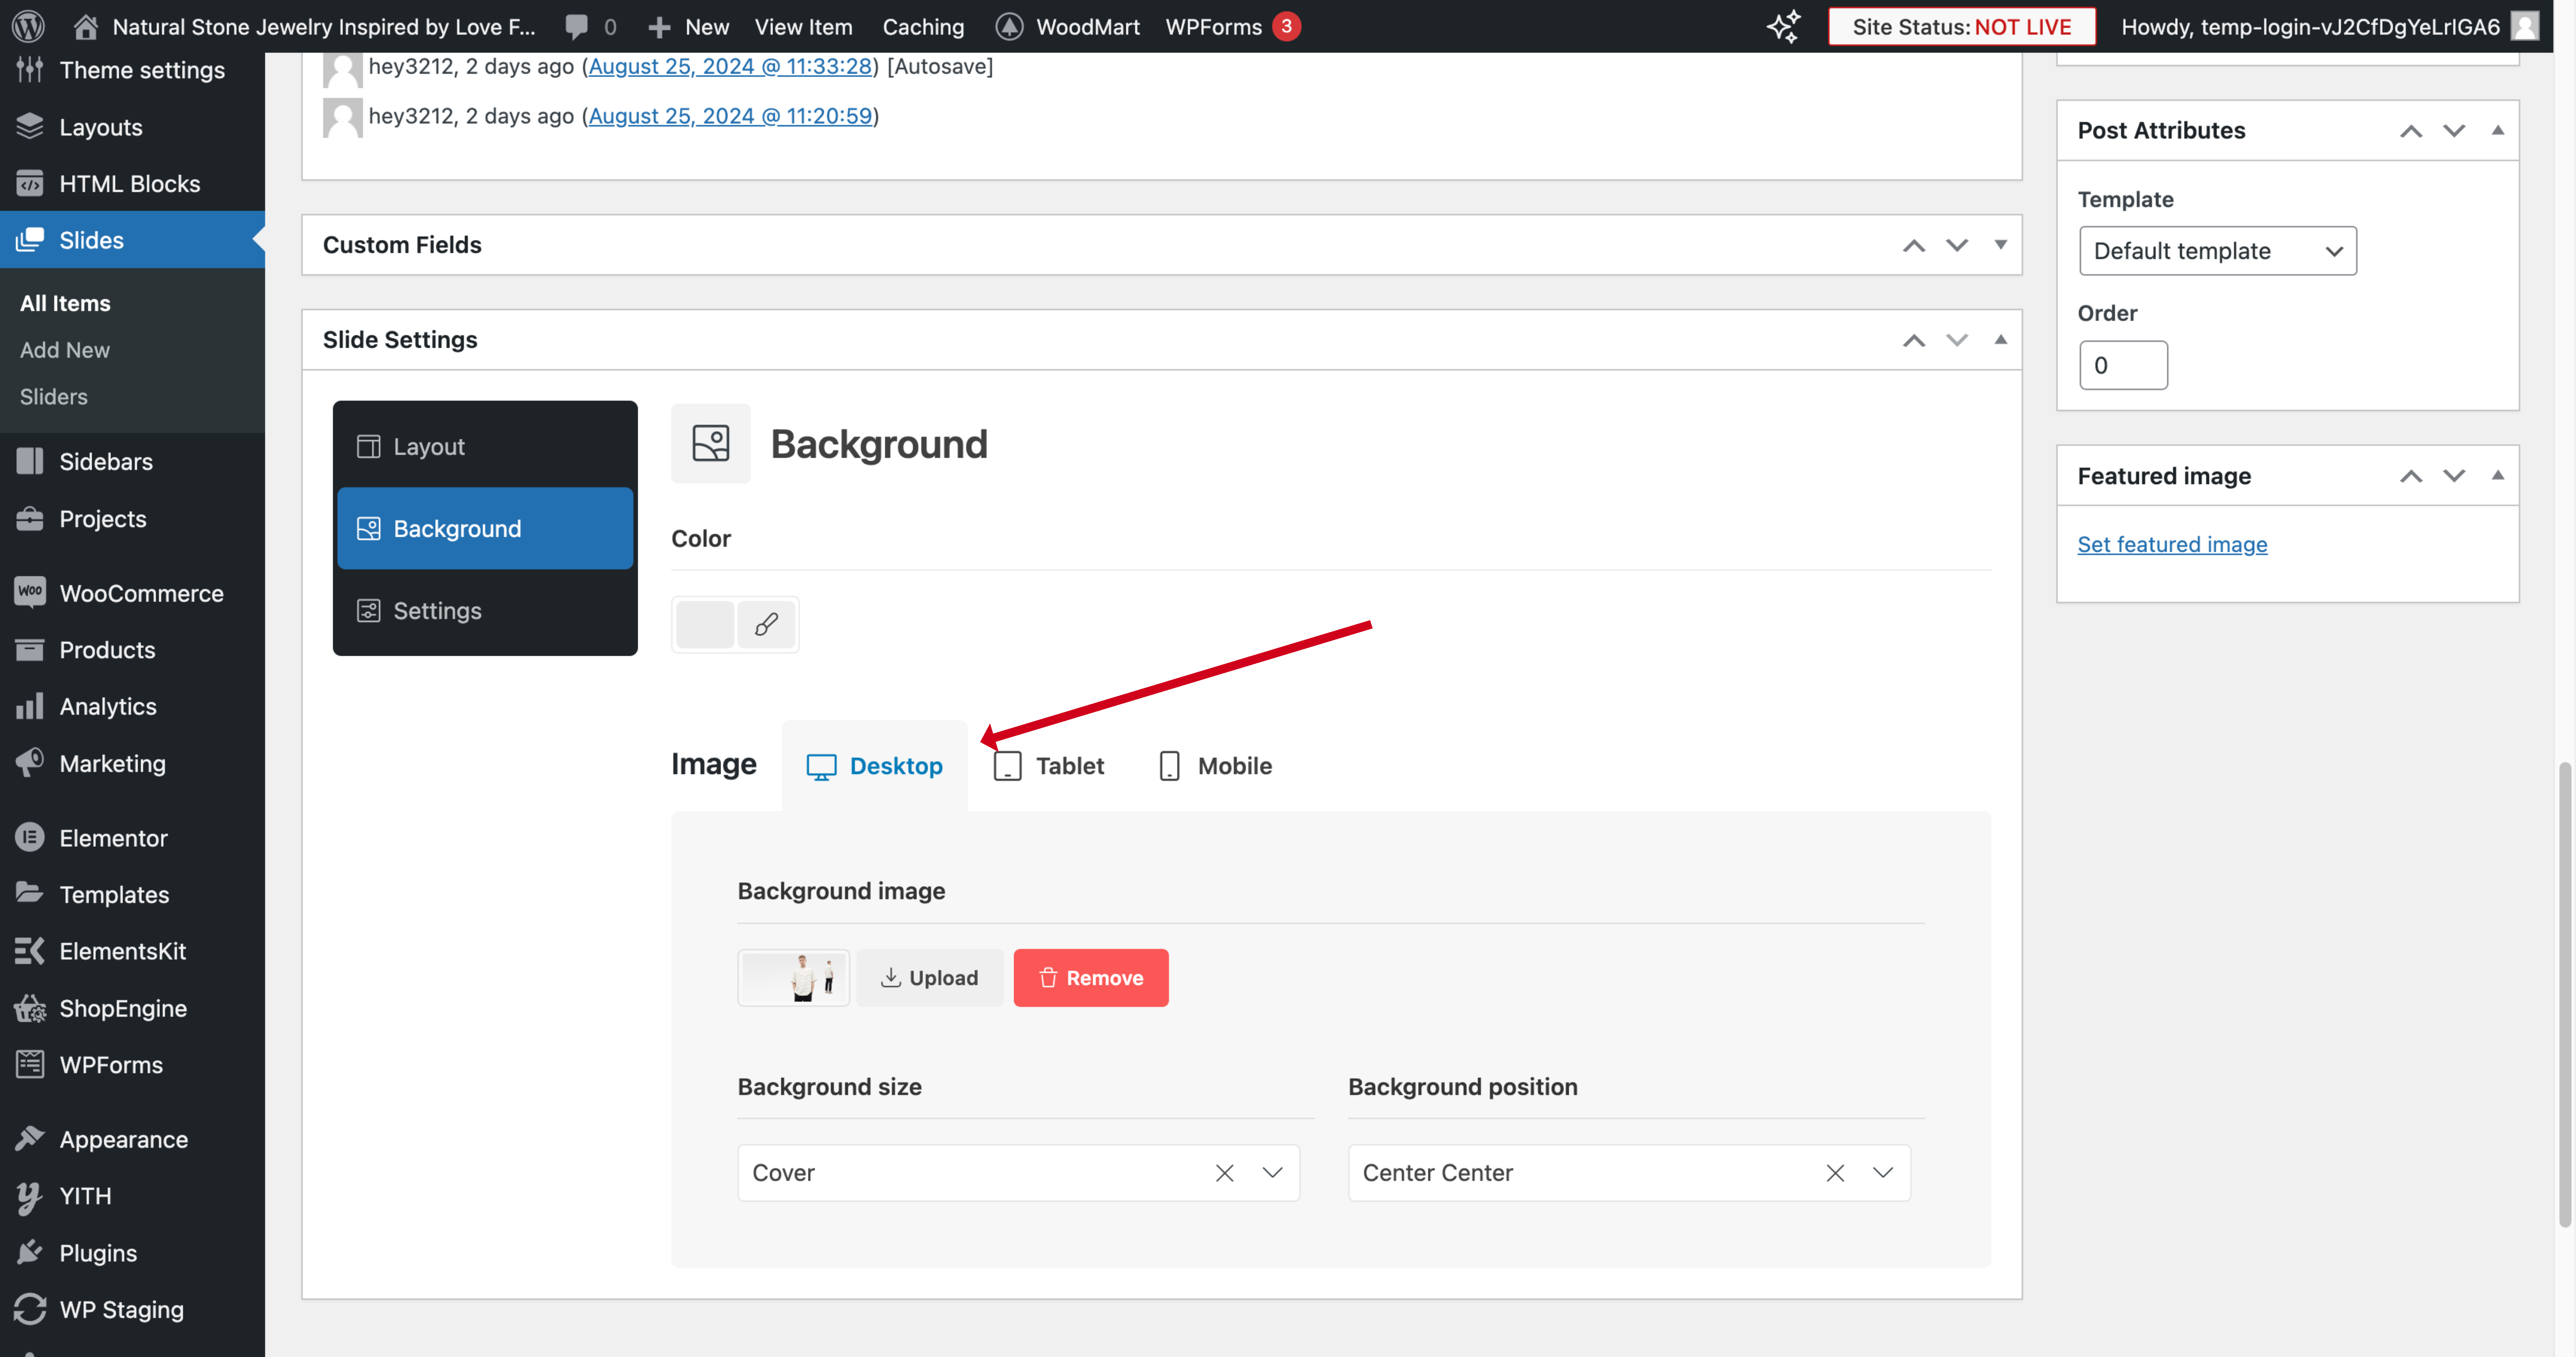Collapse the Featured image panel
2576x1357 pixels.
click(2498, 475)
